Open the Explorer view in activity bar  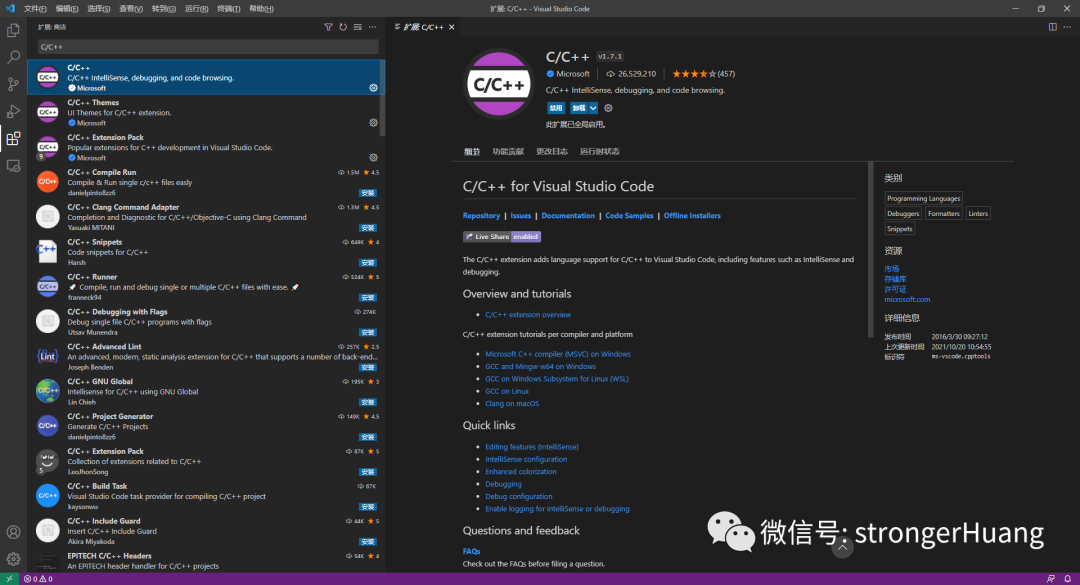coord(13,30)
